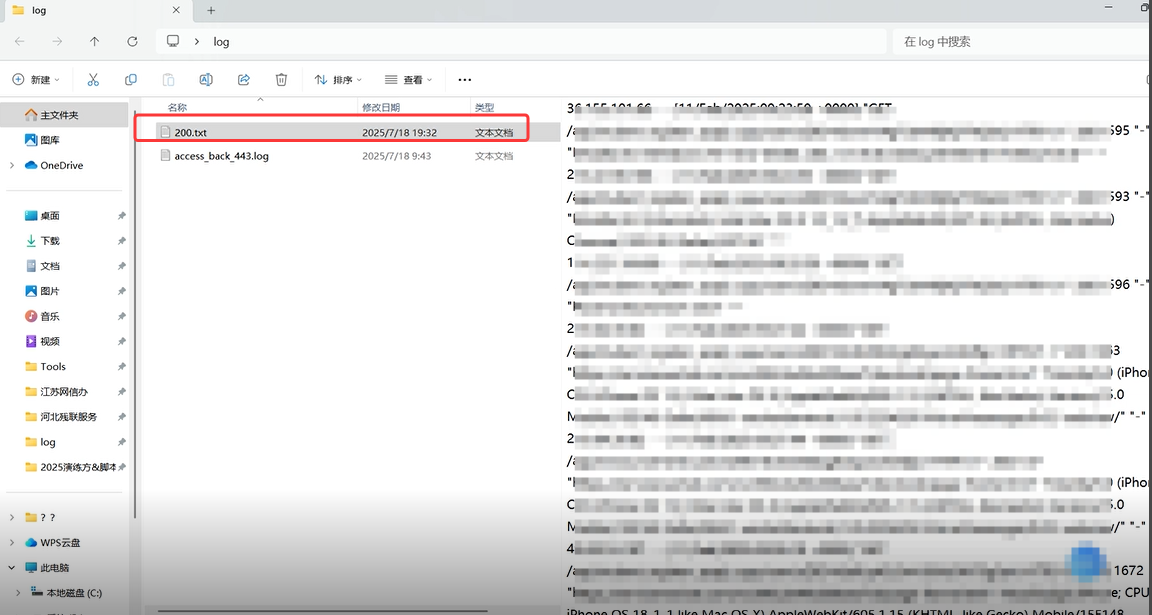Image resolution: width=1152 pixels, height=615 pixels.
Task: Click the pin icon beside Tools
Action: point(121,366)
